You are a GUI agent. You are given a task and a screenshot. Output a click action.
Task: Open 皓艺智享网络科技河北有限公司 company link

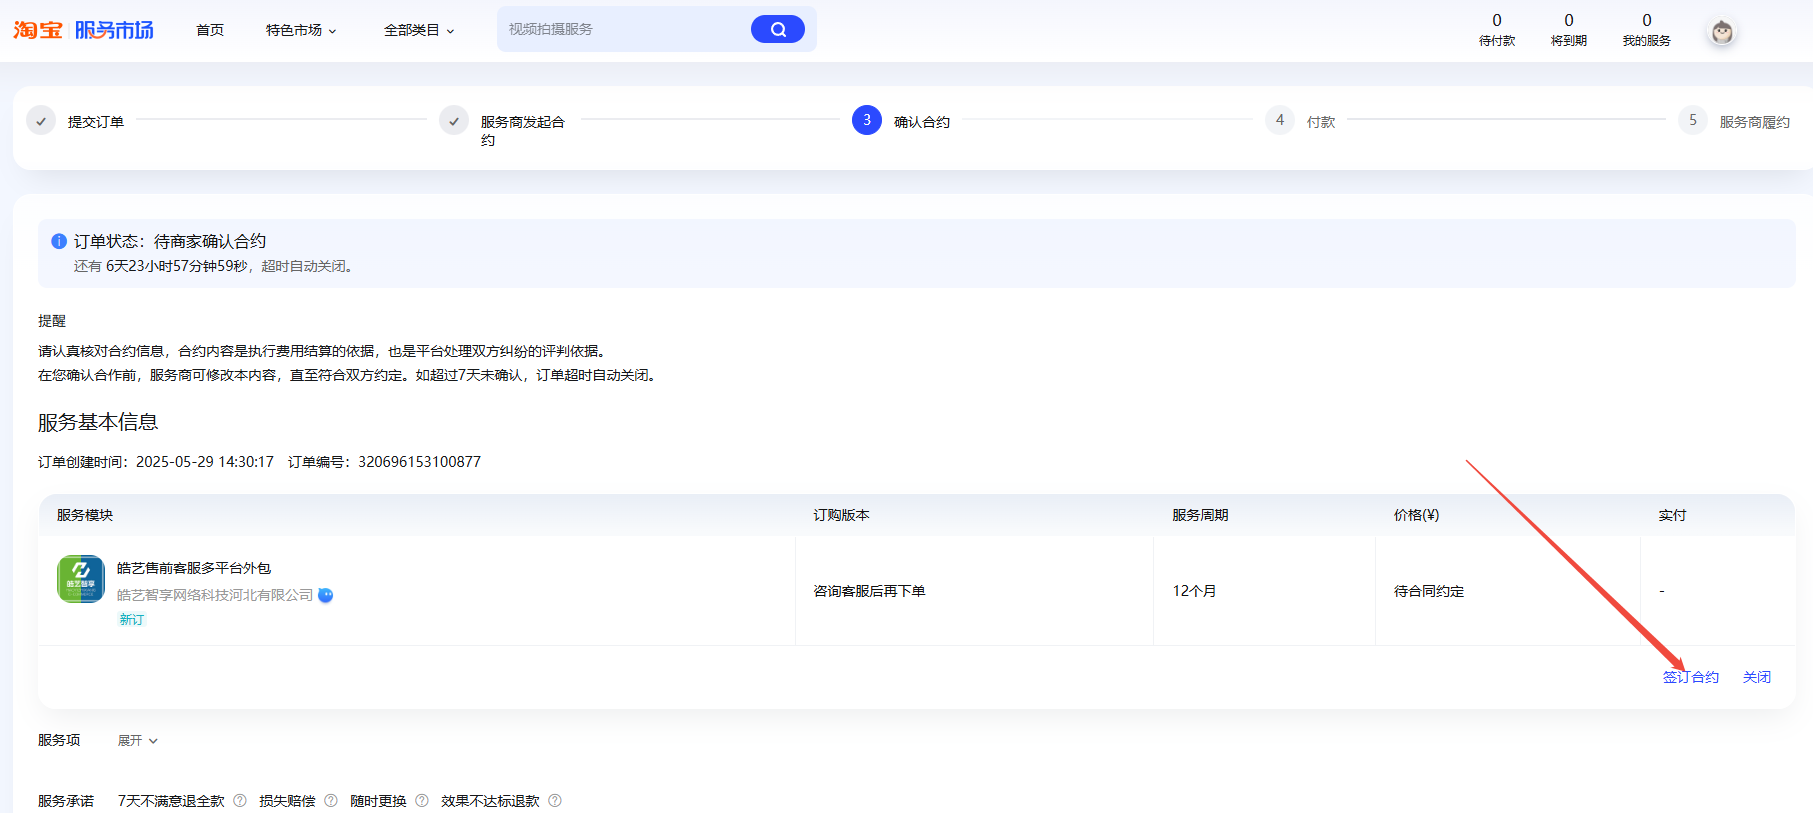pyautogui.click(x=215, y=595)
